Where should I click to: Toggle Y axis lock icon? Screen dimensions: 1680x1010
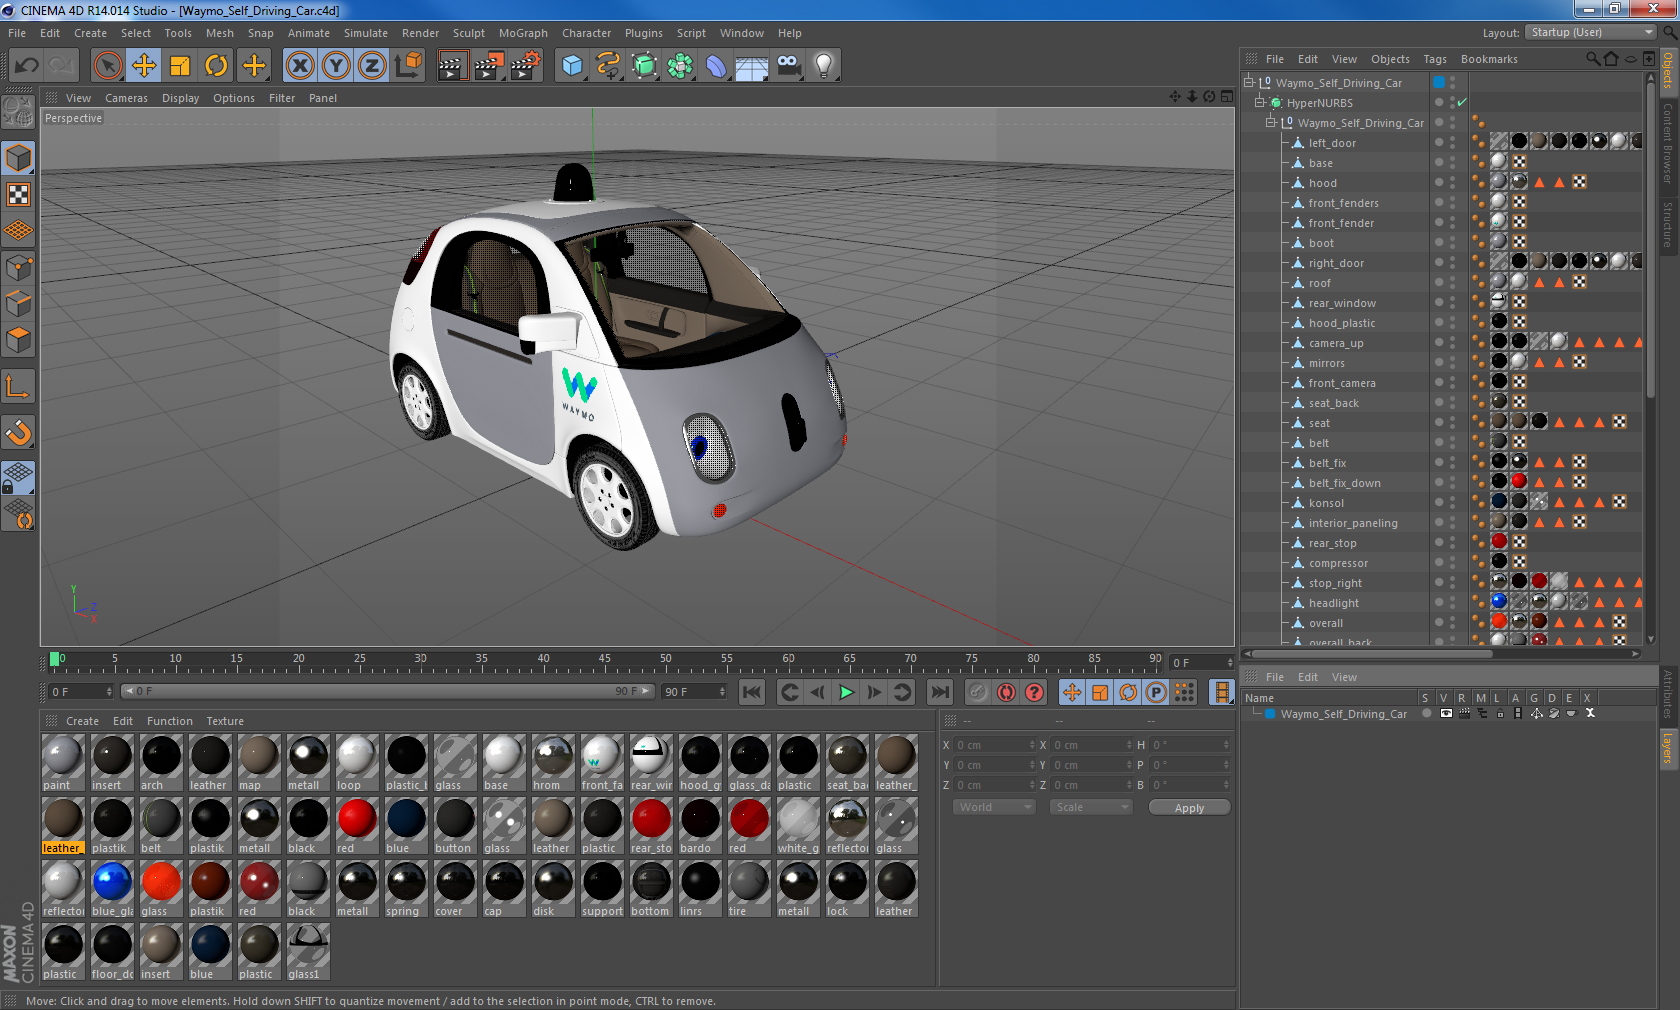click(x=336, y=66)
